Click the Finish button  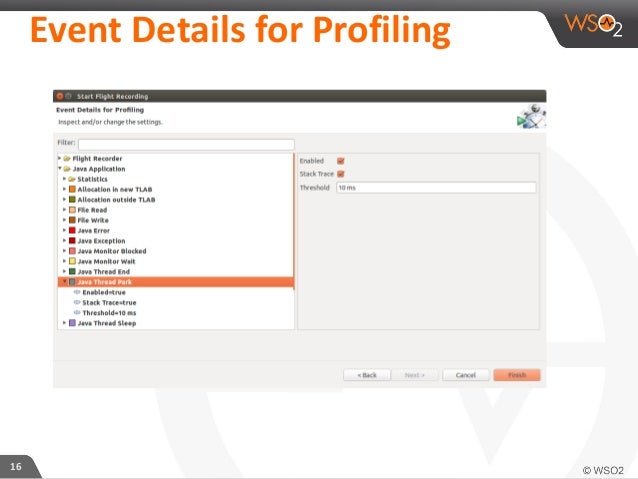(517, 375)
